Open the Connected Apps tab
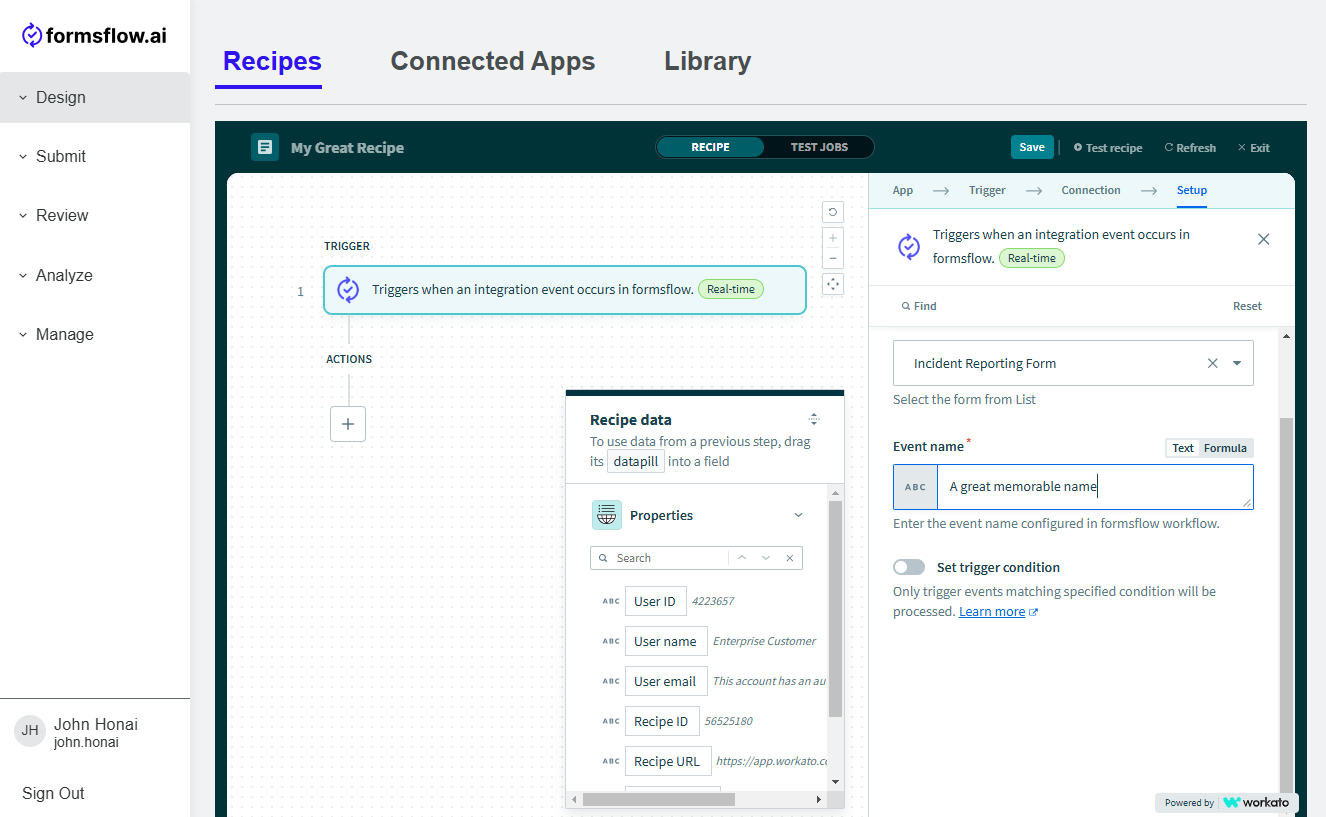1326x817 pixels. (493, 61)
